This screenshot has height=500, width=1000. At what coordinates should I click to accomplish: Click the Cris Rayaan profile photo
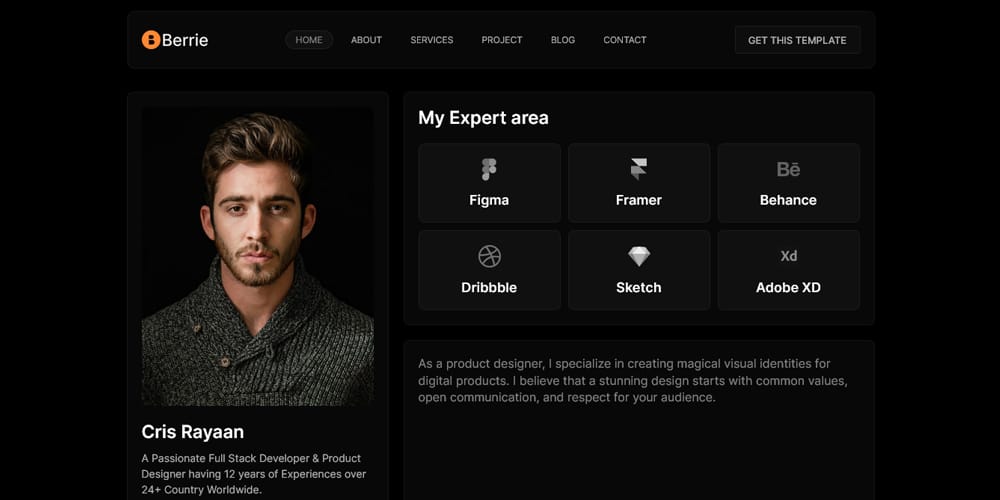[x=258, y=257]
